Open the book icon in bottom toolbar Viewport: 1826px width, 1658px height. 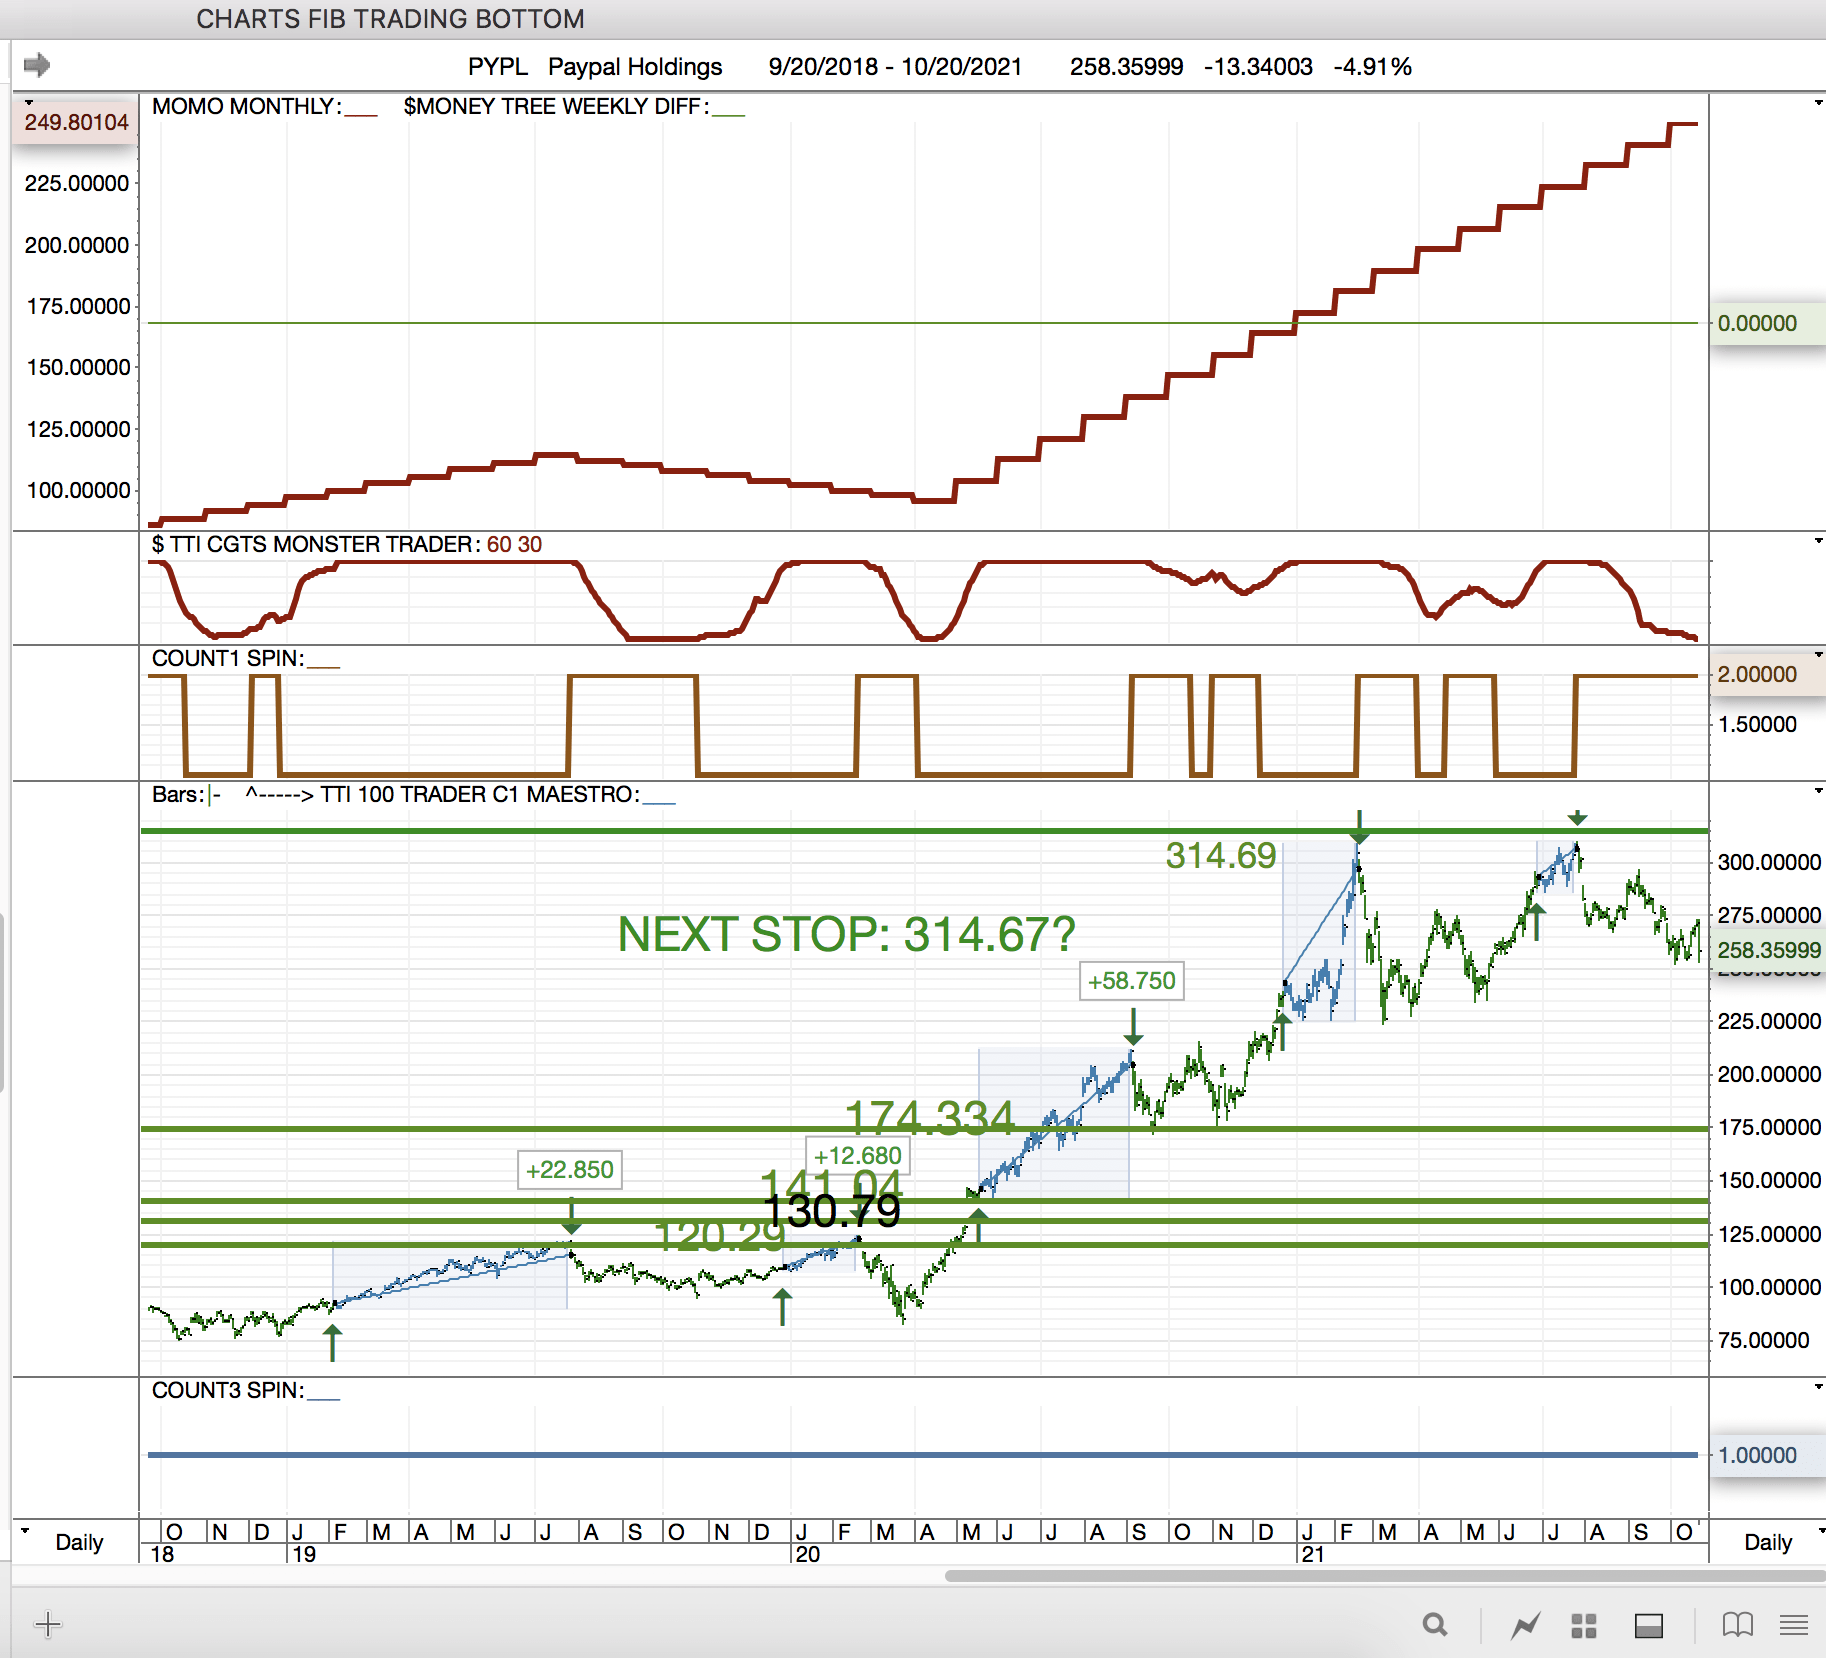(x=1738, y=1625)
